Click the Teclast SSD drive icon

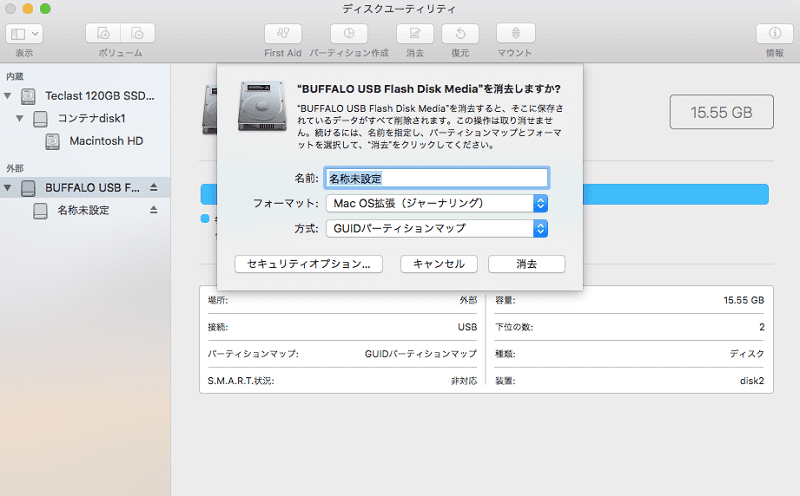point(28,96)
